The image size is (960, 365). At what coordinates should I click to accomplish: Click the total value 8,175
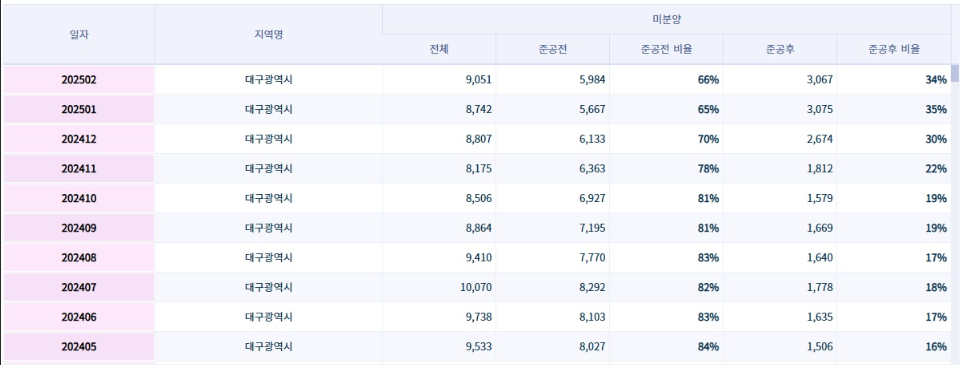(479, 169)
